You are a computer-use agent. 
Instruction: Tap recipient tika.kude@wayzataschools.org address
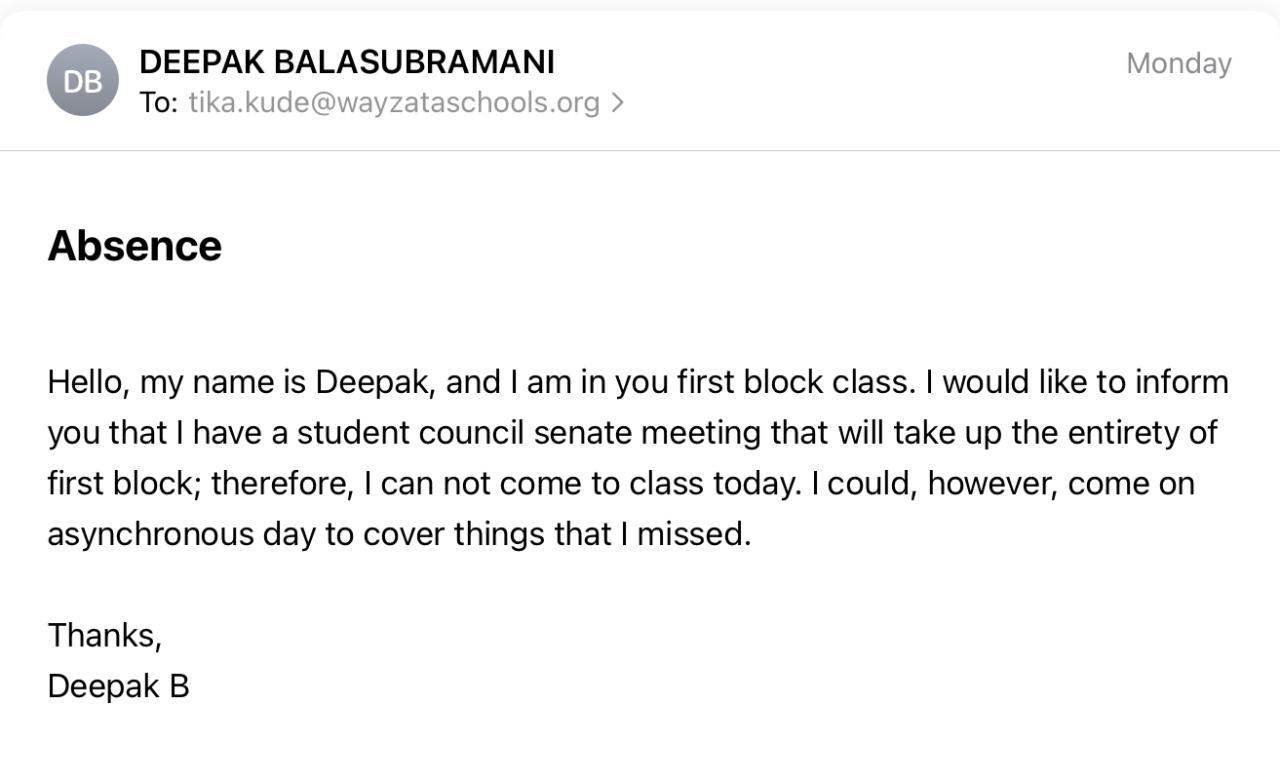point(394,102)
